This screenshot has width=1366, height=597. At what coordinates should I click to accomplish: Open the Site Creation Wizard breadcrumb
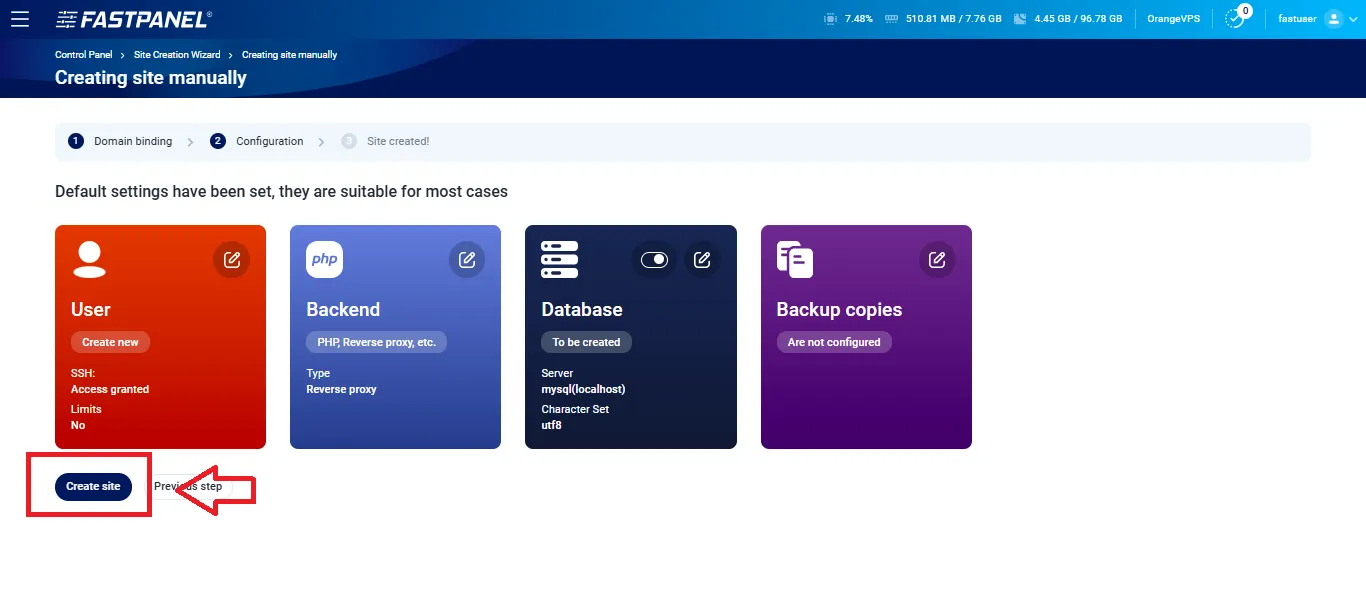[177, 54]
